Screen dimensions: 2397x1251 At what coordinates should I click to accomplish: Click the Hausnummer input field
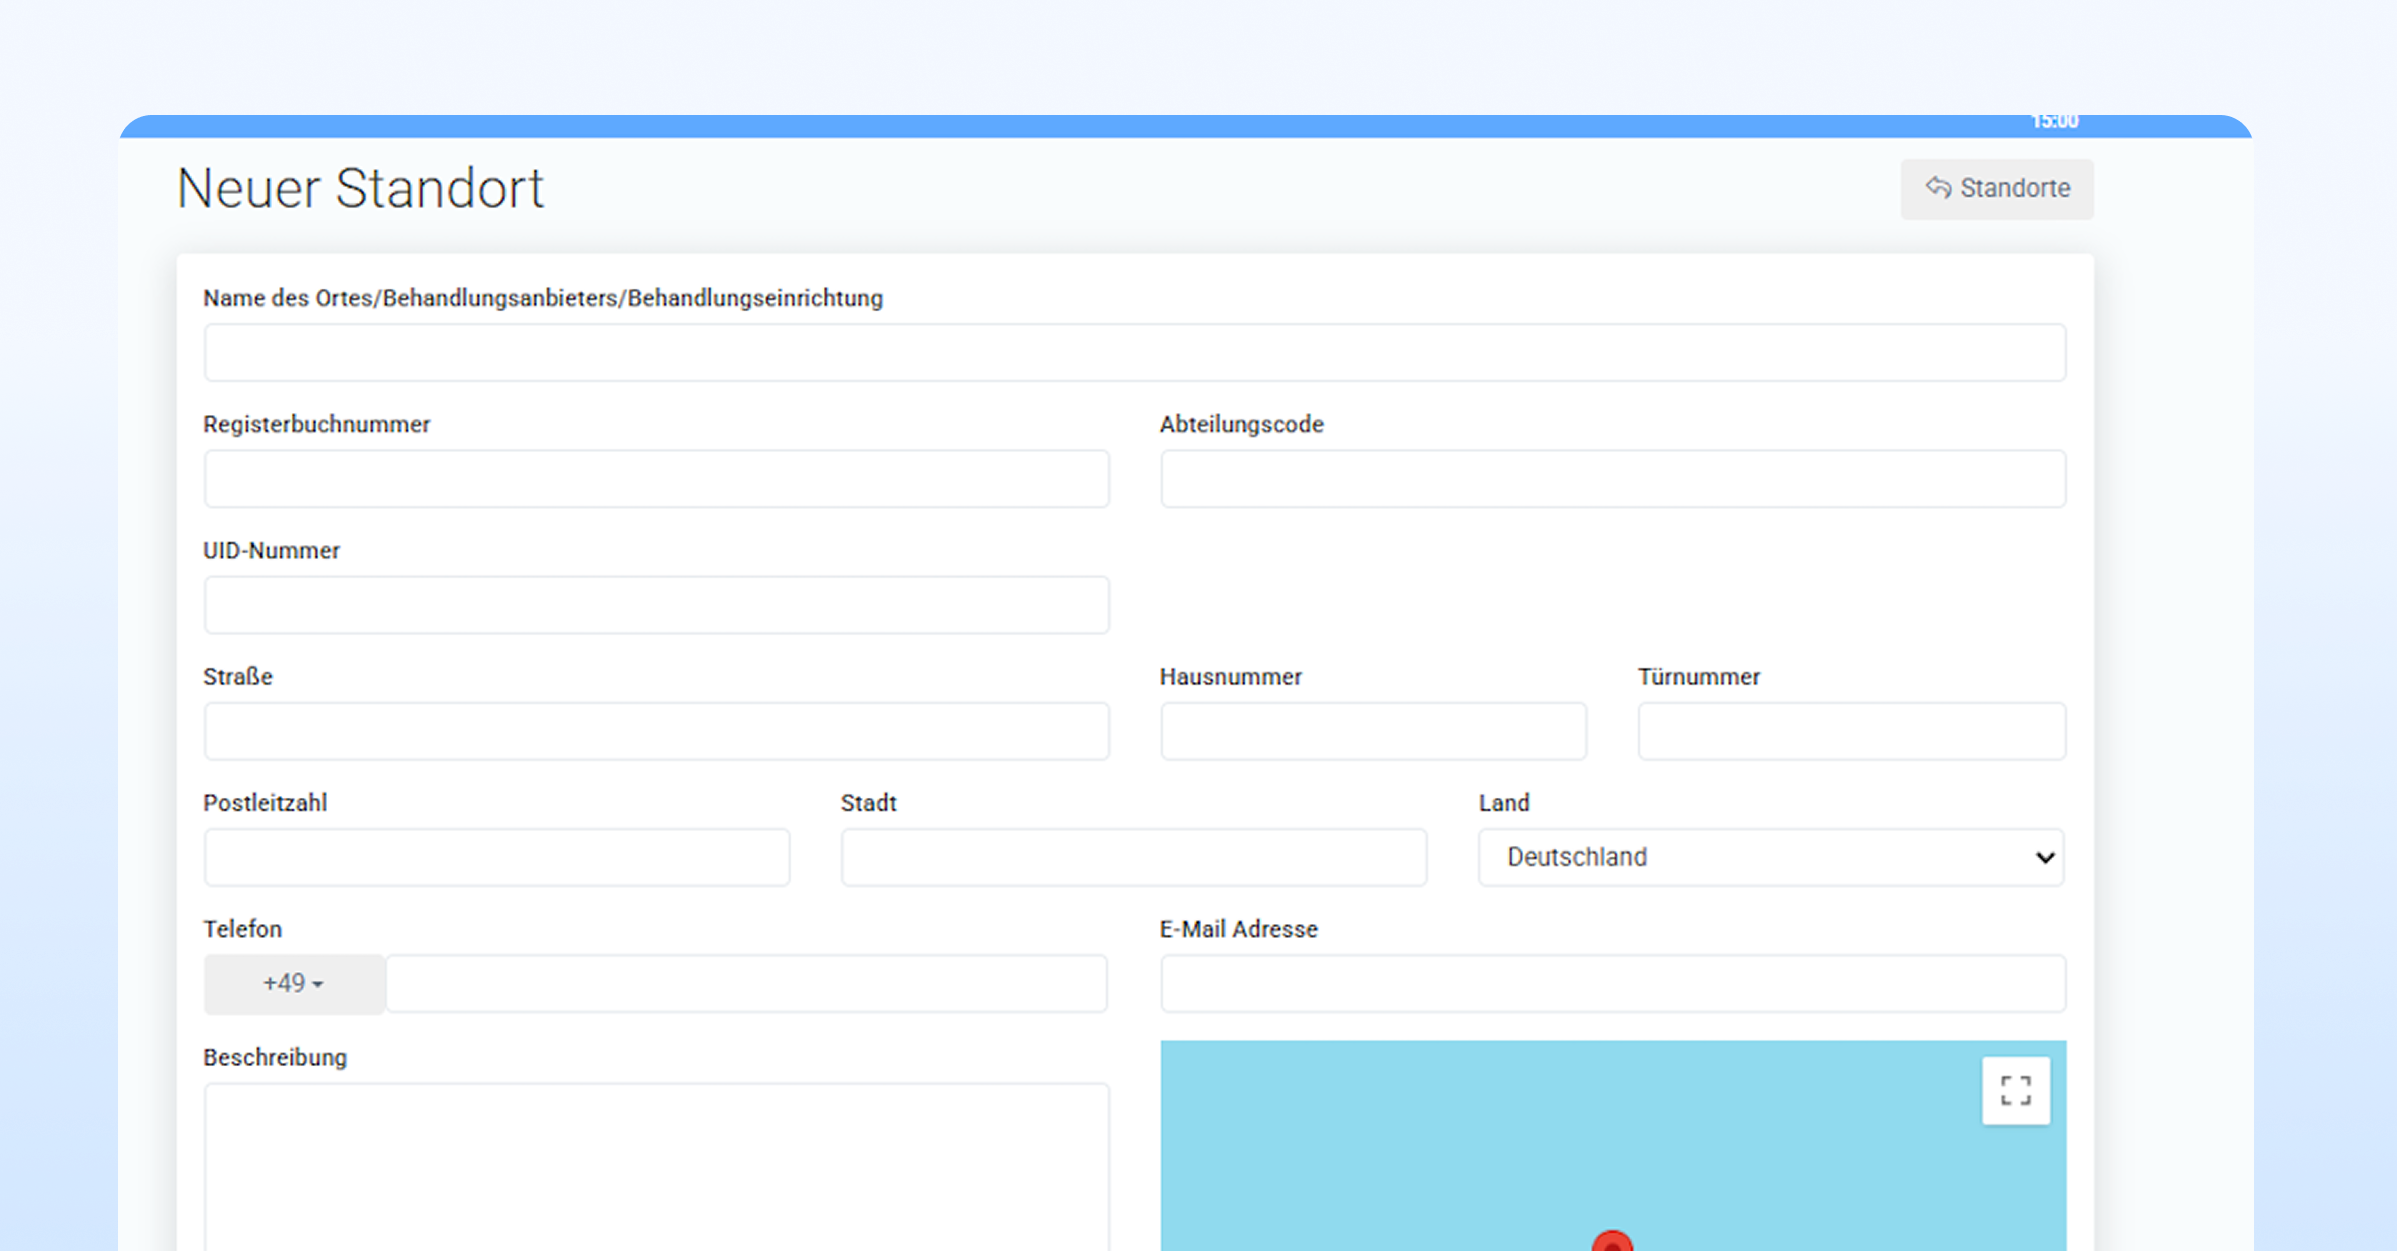[x=1373, y=731]
